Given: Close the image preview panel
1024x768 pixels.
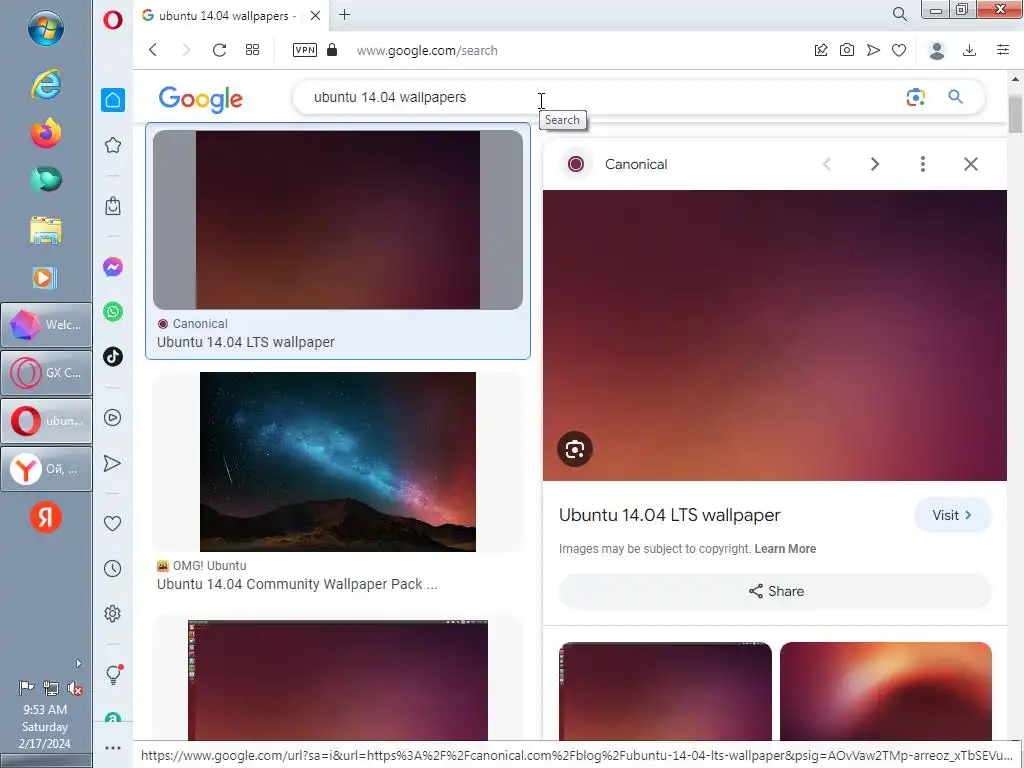Looking at the screenshot, I should [971, 164].
